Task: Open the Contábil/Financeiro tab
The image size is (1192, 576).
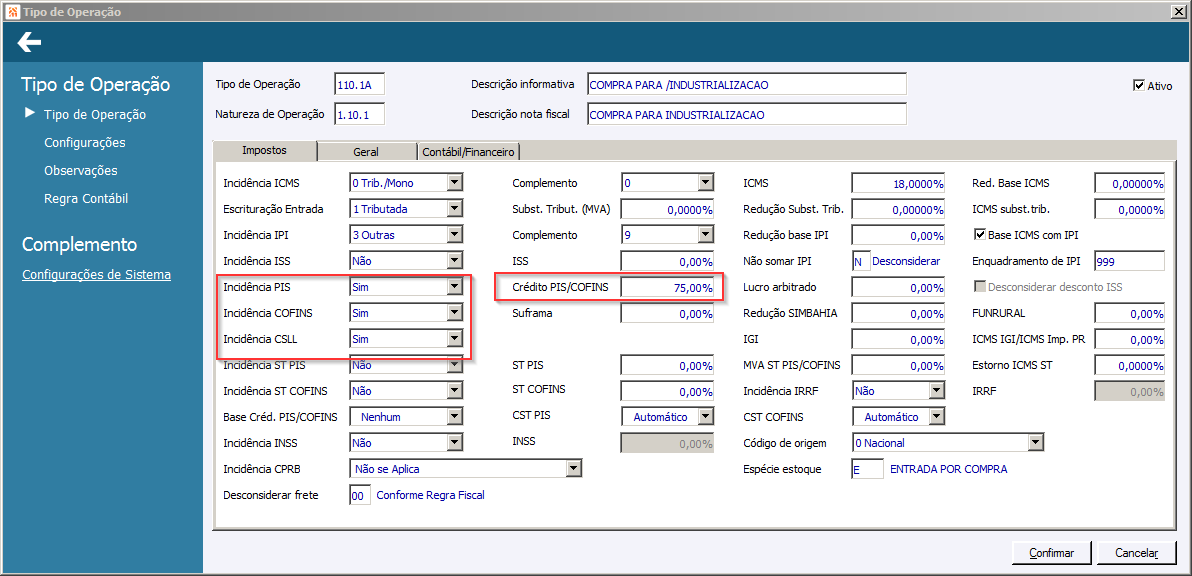Action: (x=468, y=152)
